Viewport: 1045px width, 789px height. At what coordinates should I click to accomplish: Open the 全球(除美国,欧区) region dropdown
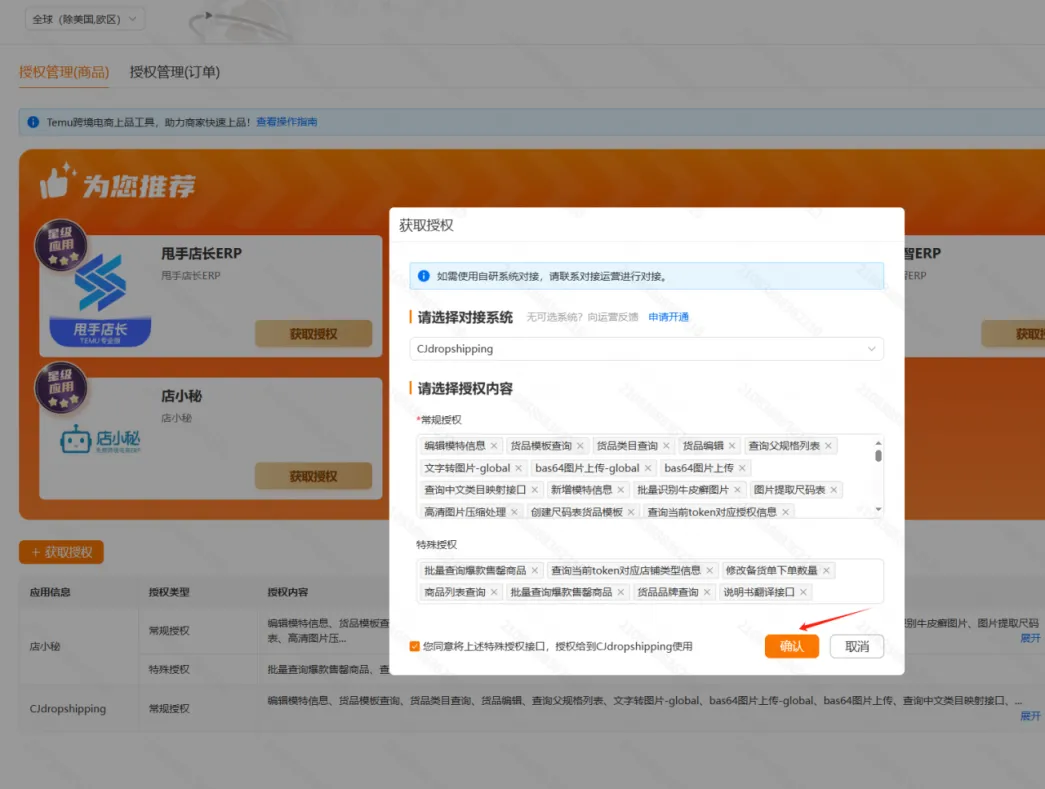pyautogui.click(x=84, y=19)
